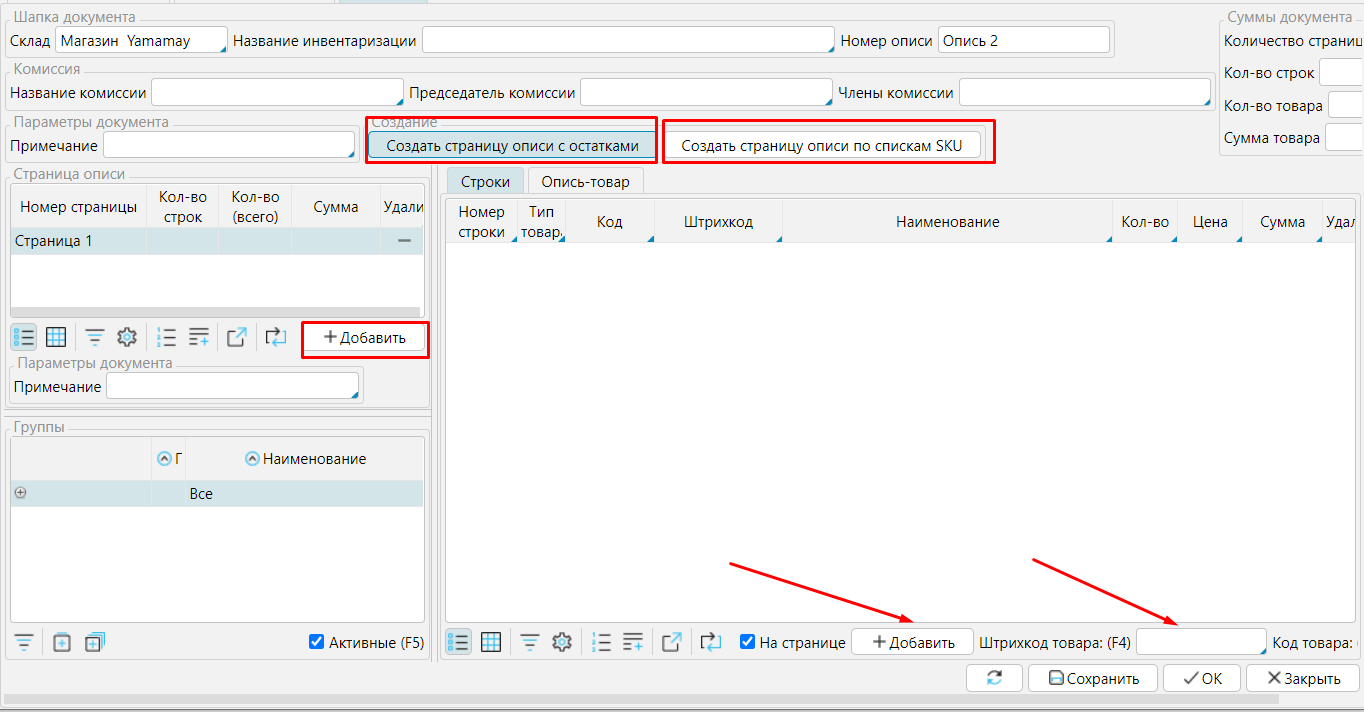This screenshot has height=712, width=1364.
Task: Click Создать страницу описи с остатками
Action: click(512, 146)
